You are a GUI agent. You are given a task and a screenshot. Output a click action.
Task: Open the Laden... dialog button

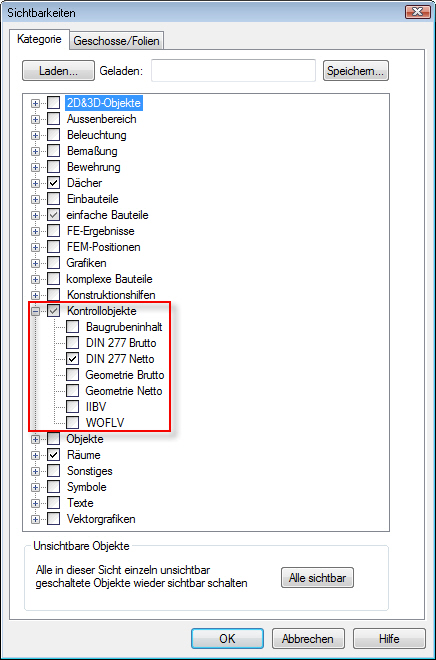tap(58, 71)
